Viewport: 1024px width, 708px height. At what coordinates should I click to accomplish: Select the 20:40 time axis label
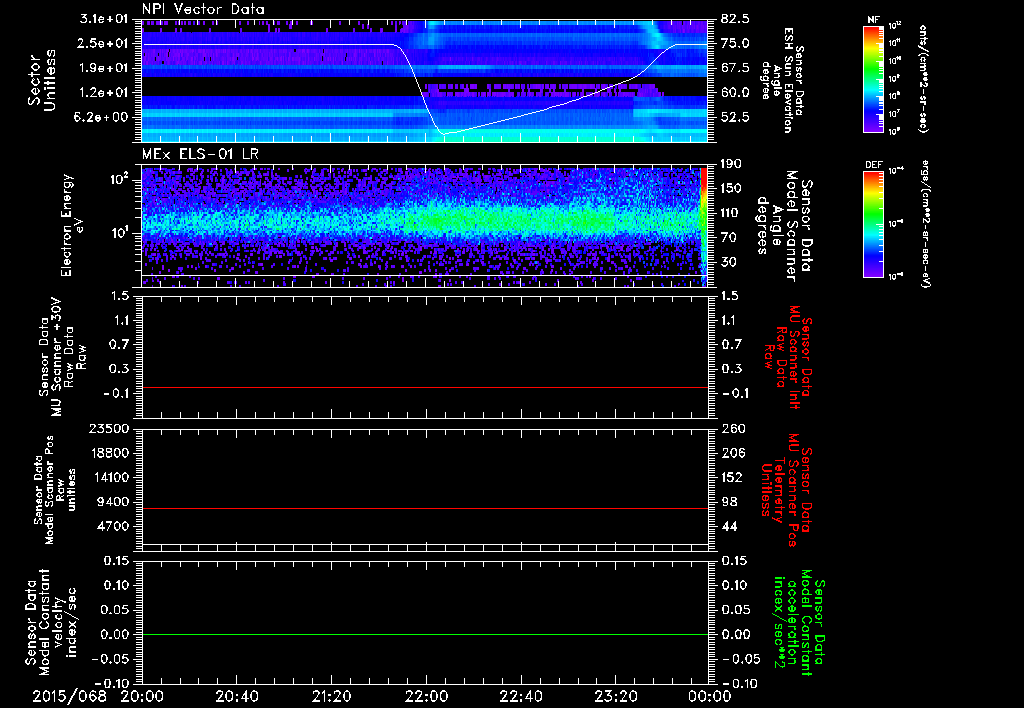pos(237,695)
